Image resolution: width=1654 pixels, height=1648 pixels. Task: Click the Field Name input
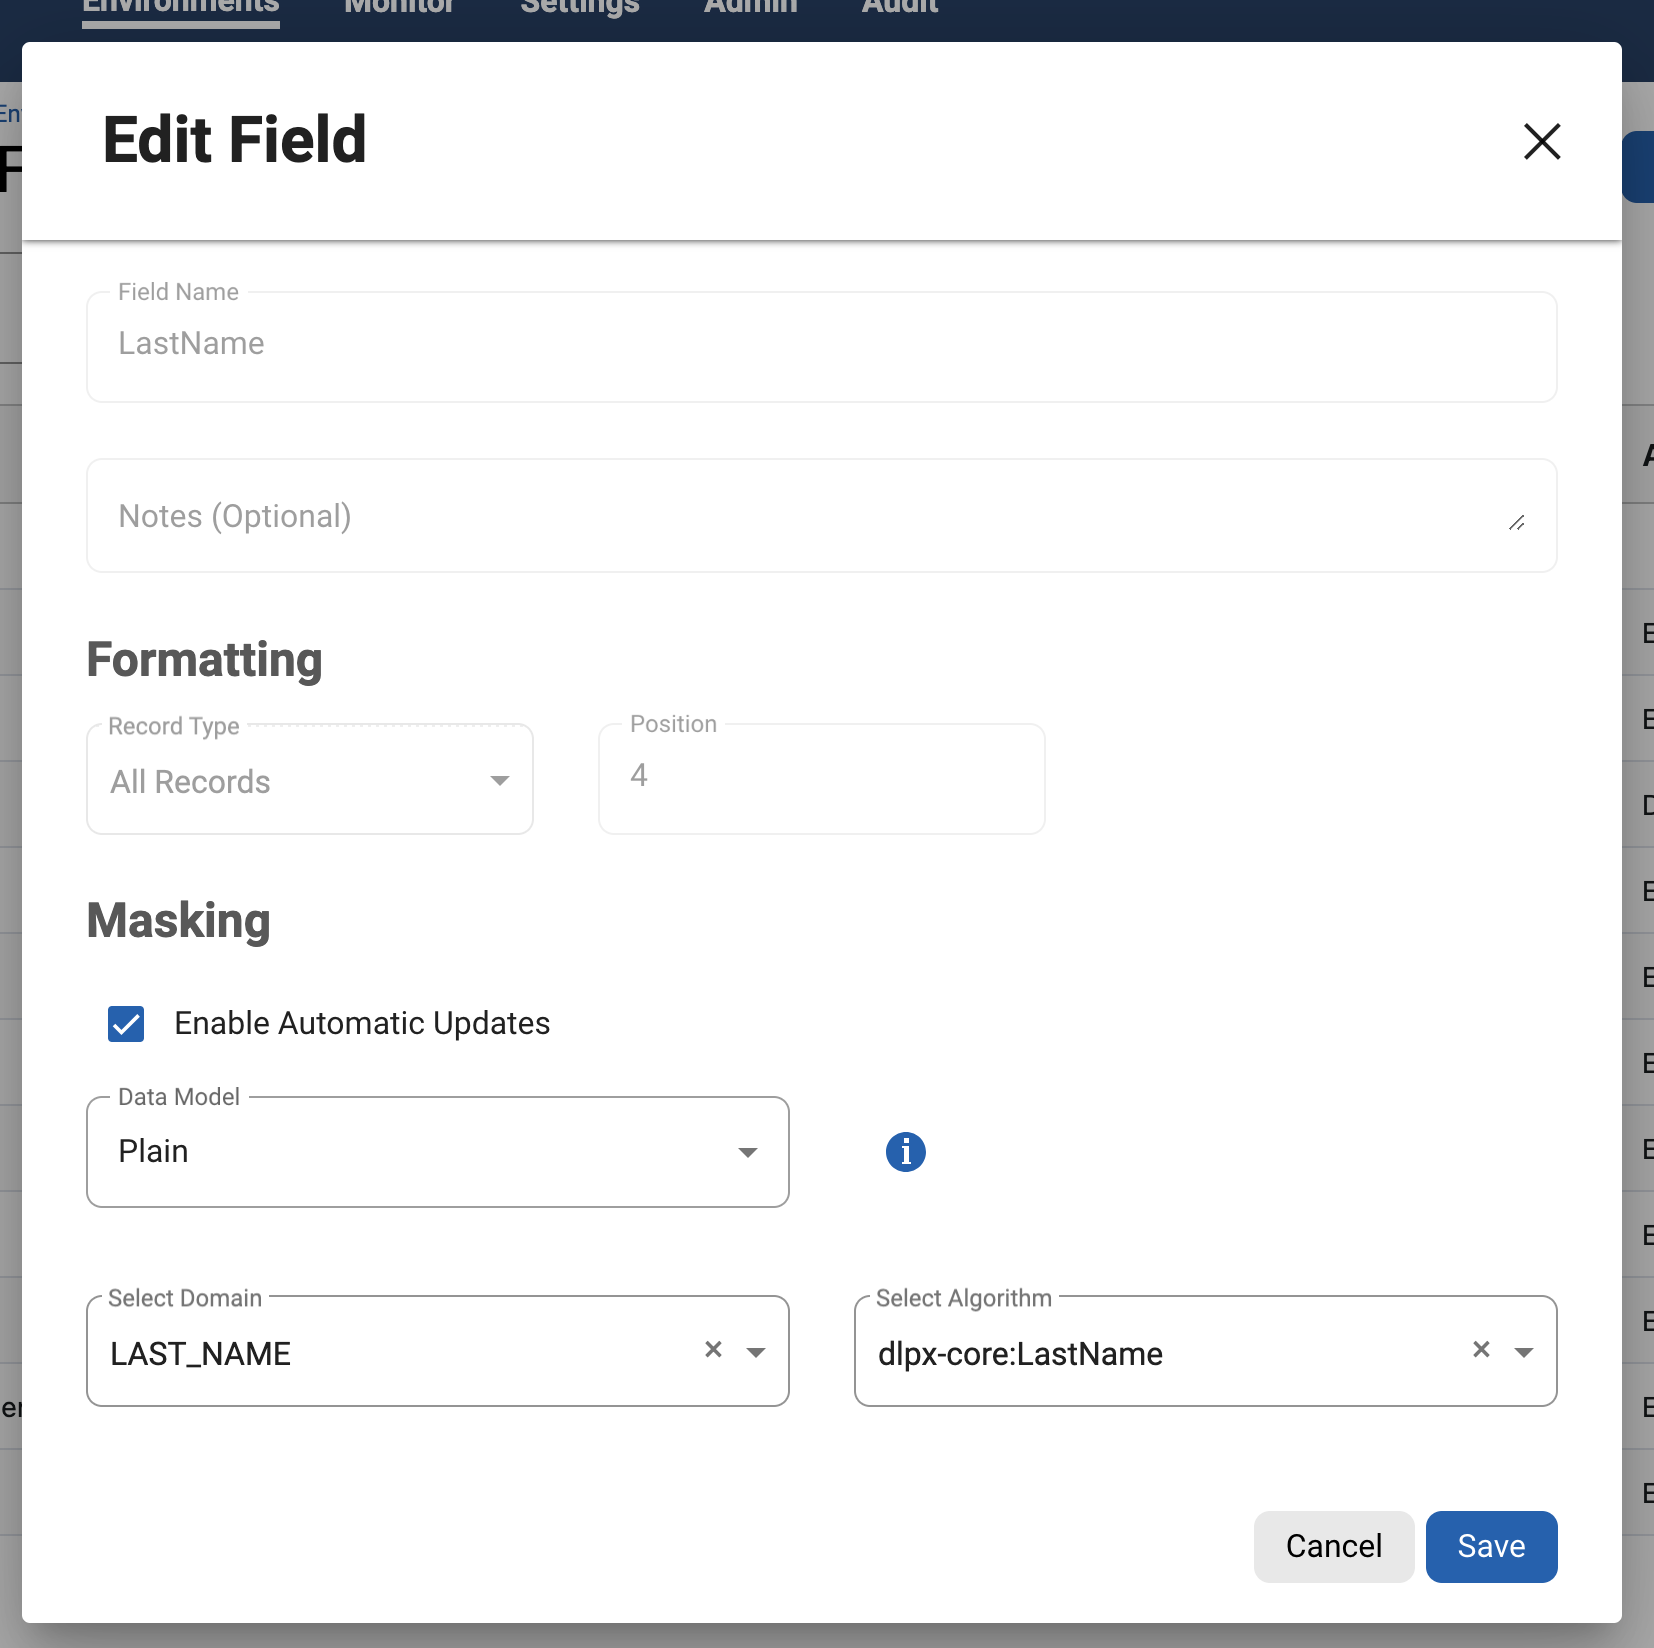822,347
